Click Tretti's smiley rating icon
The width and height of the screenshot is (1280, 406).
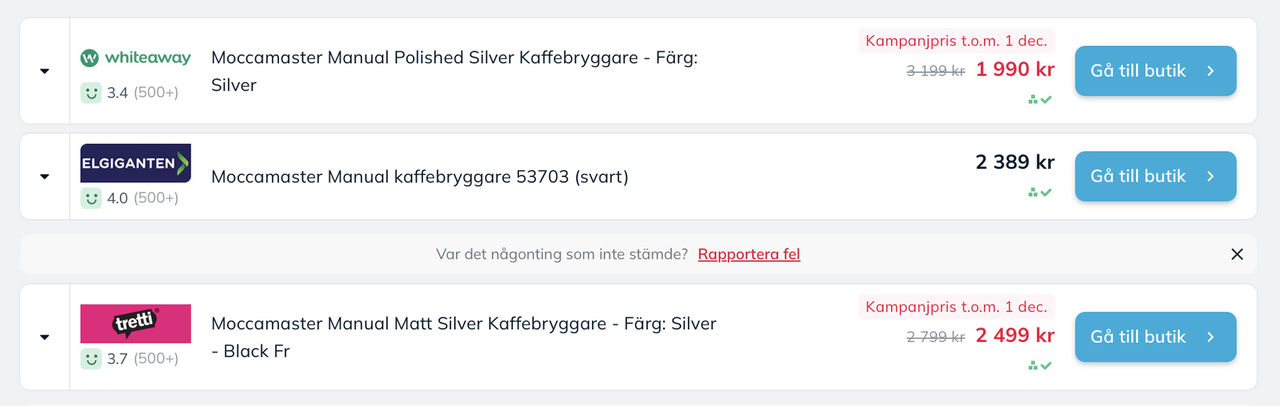[91, 358]
